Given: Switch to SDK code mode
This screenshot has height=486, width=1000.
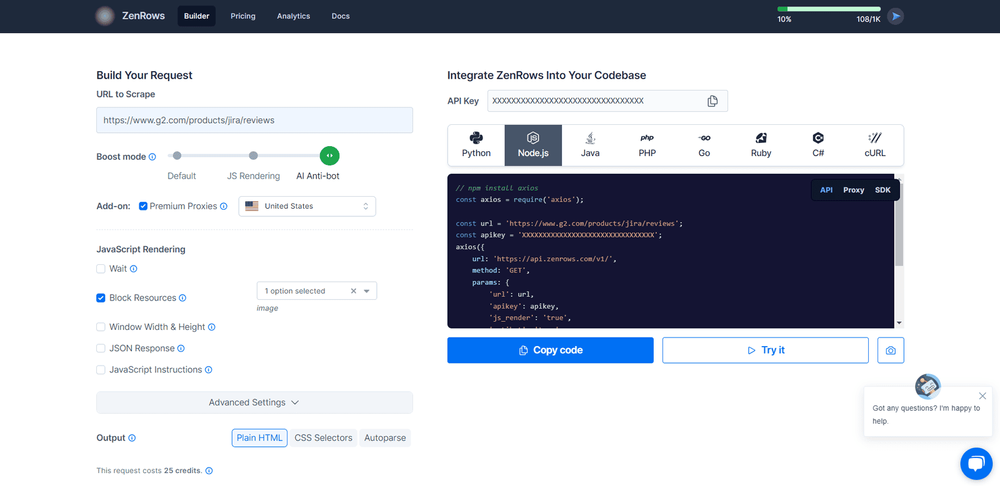Looking at the screenshot, I should (883, 190).
